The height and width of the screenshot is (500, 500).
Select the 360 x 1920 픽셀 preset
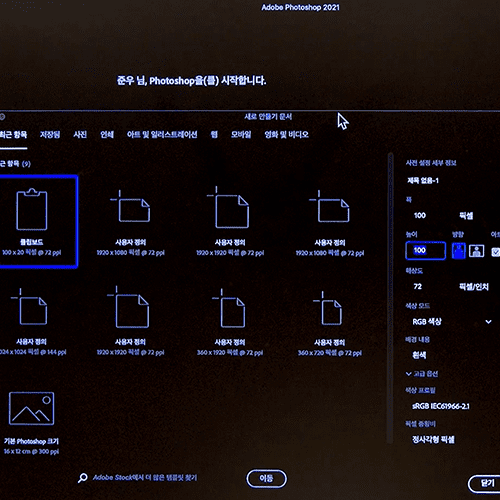(x=230, y=321)
